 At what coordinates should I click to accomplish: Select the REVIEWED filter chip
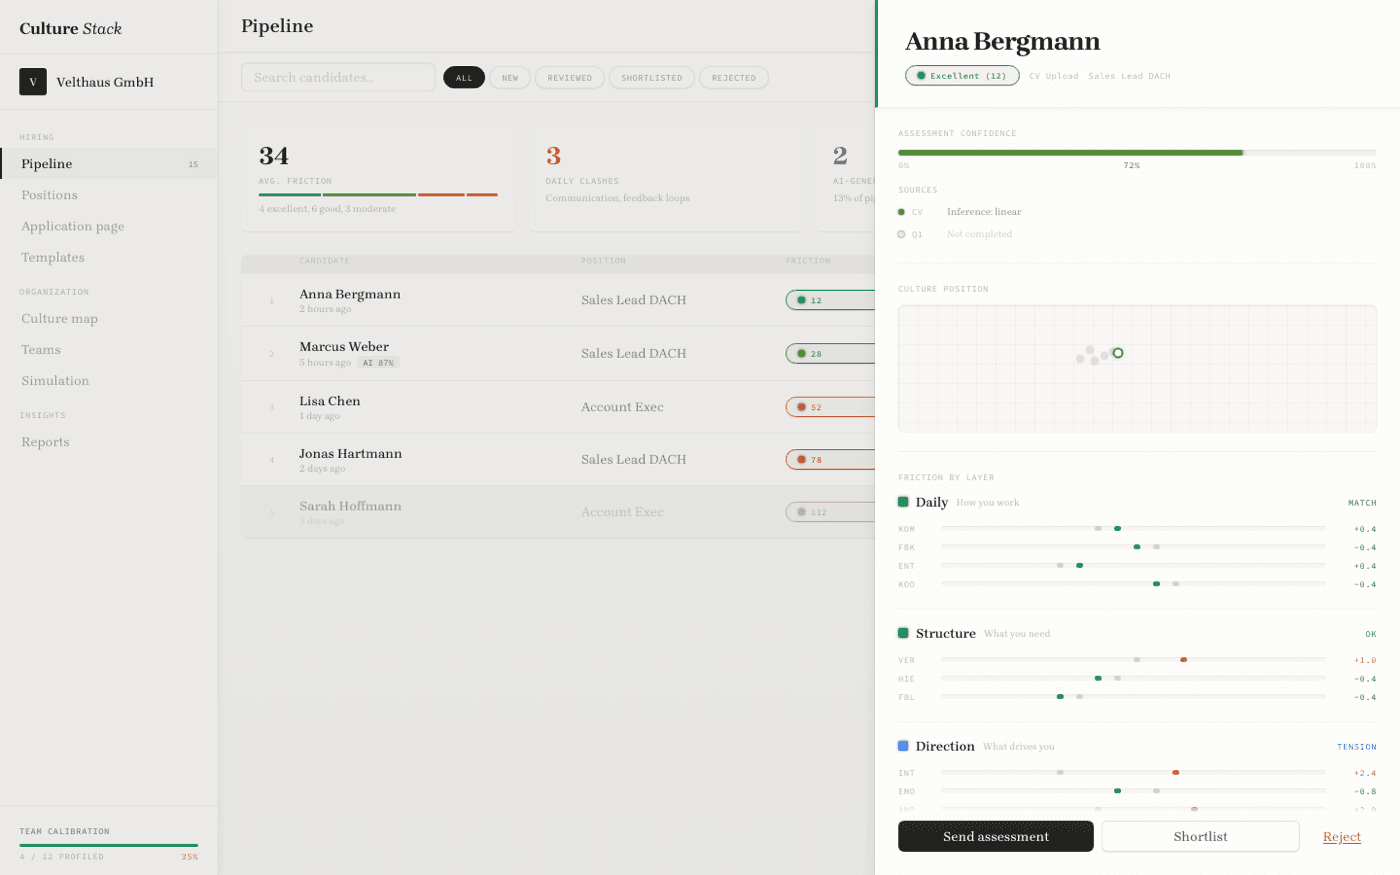coord(570,77)
